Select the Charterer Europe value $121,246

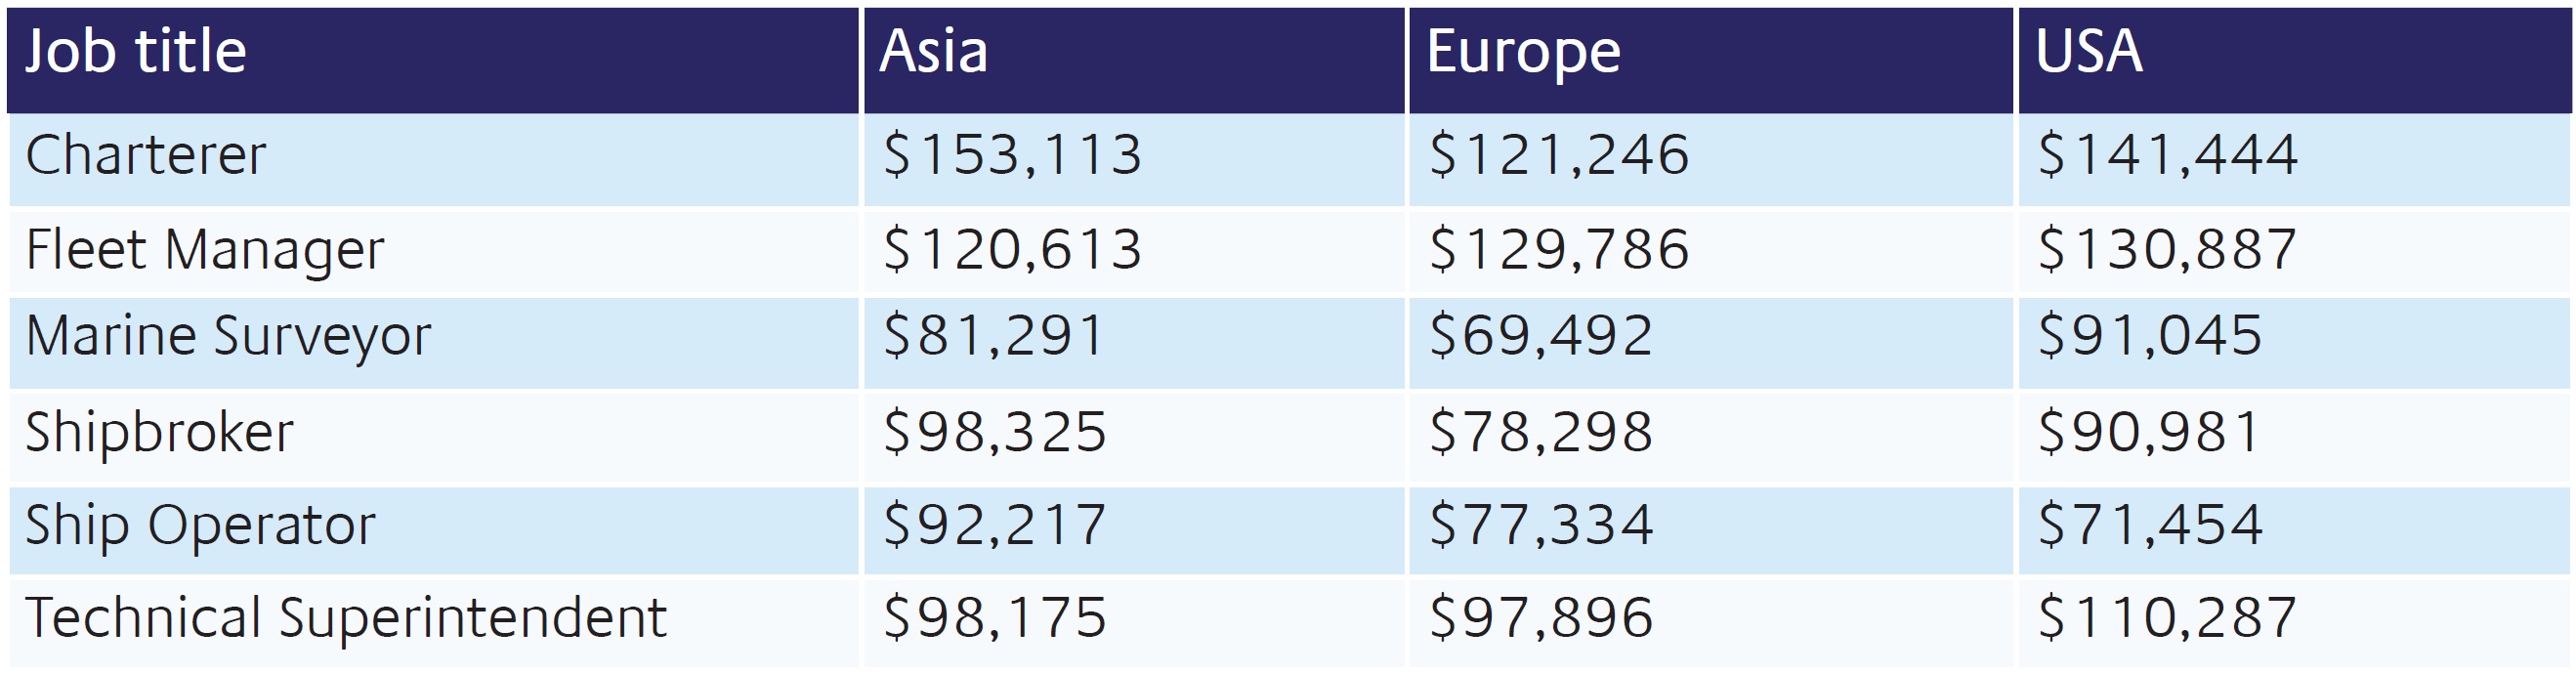pos(1559,156)
